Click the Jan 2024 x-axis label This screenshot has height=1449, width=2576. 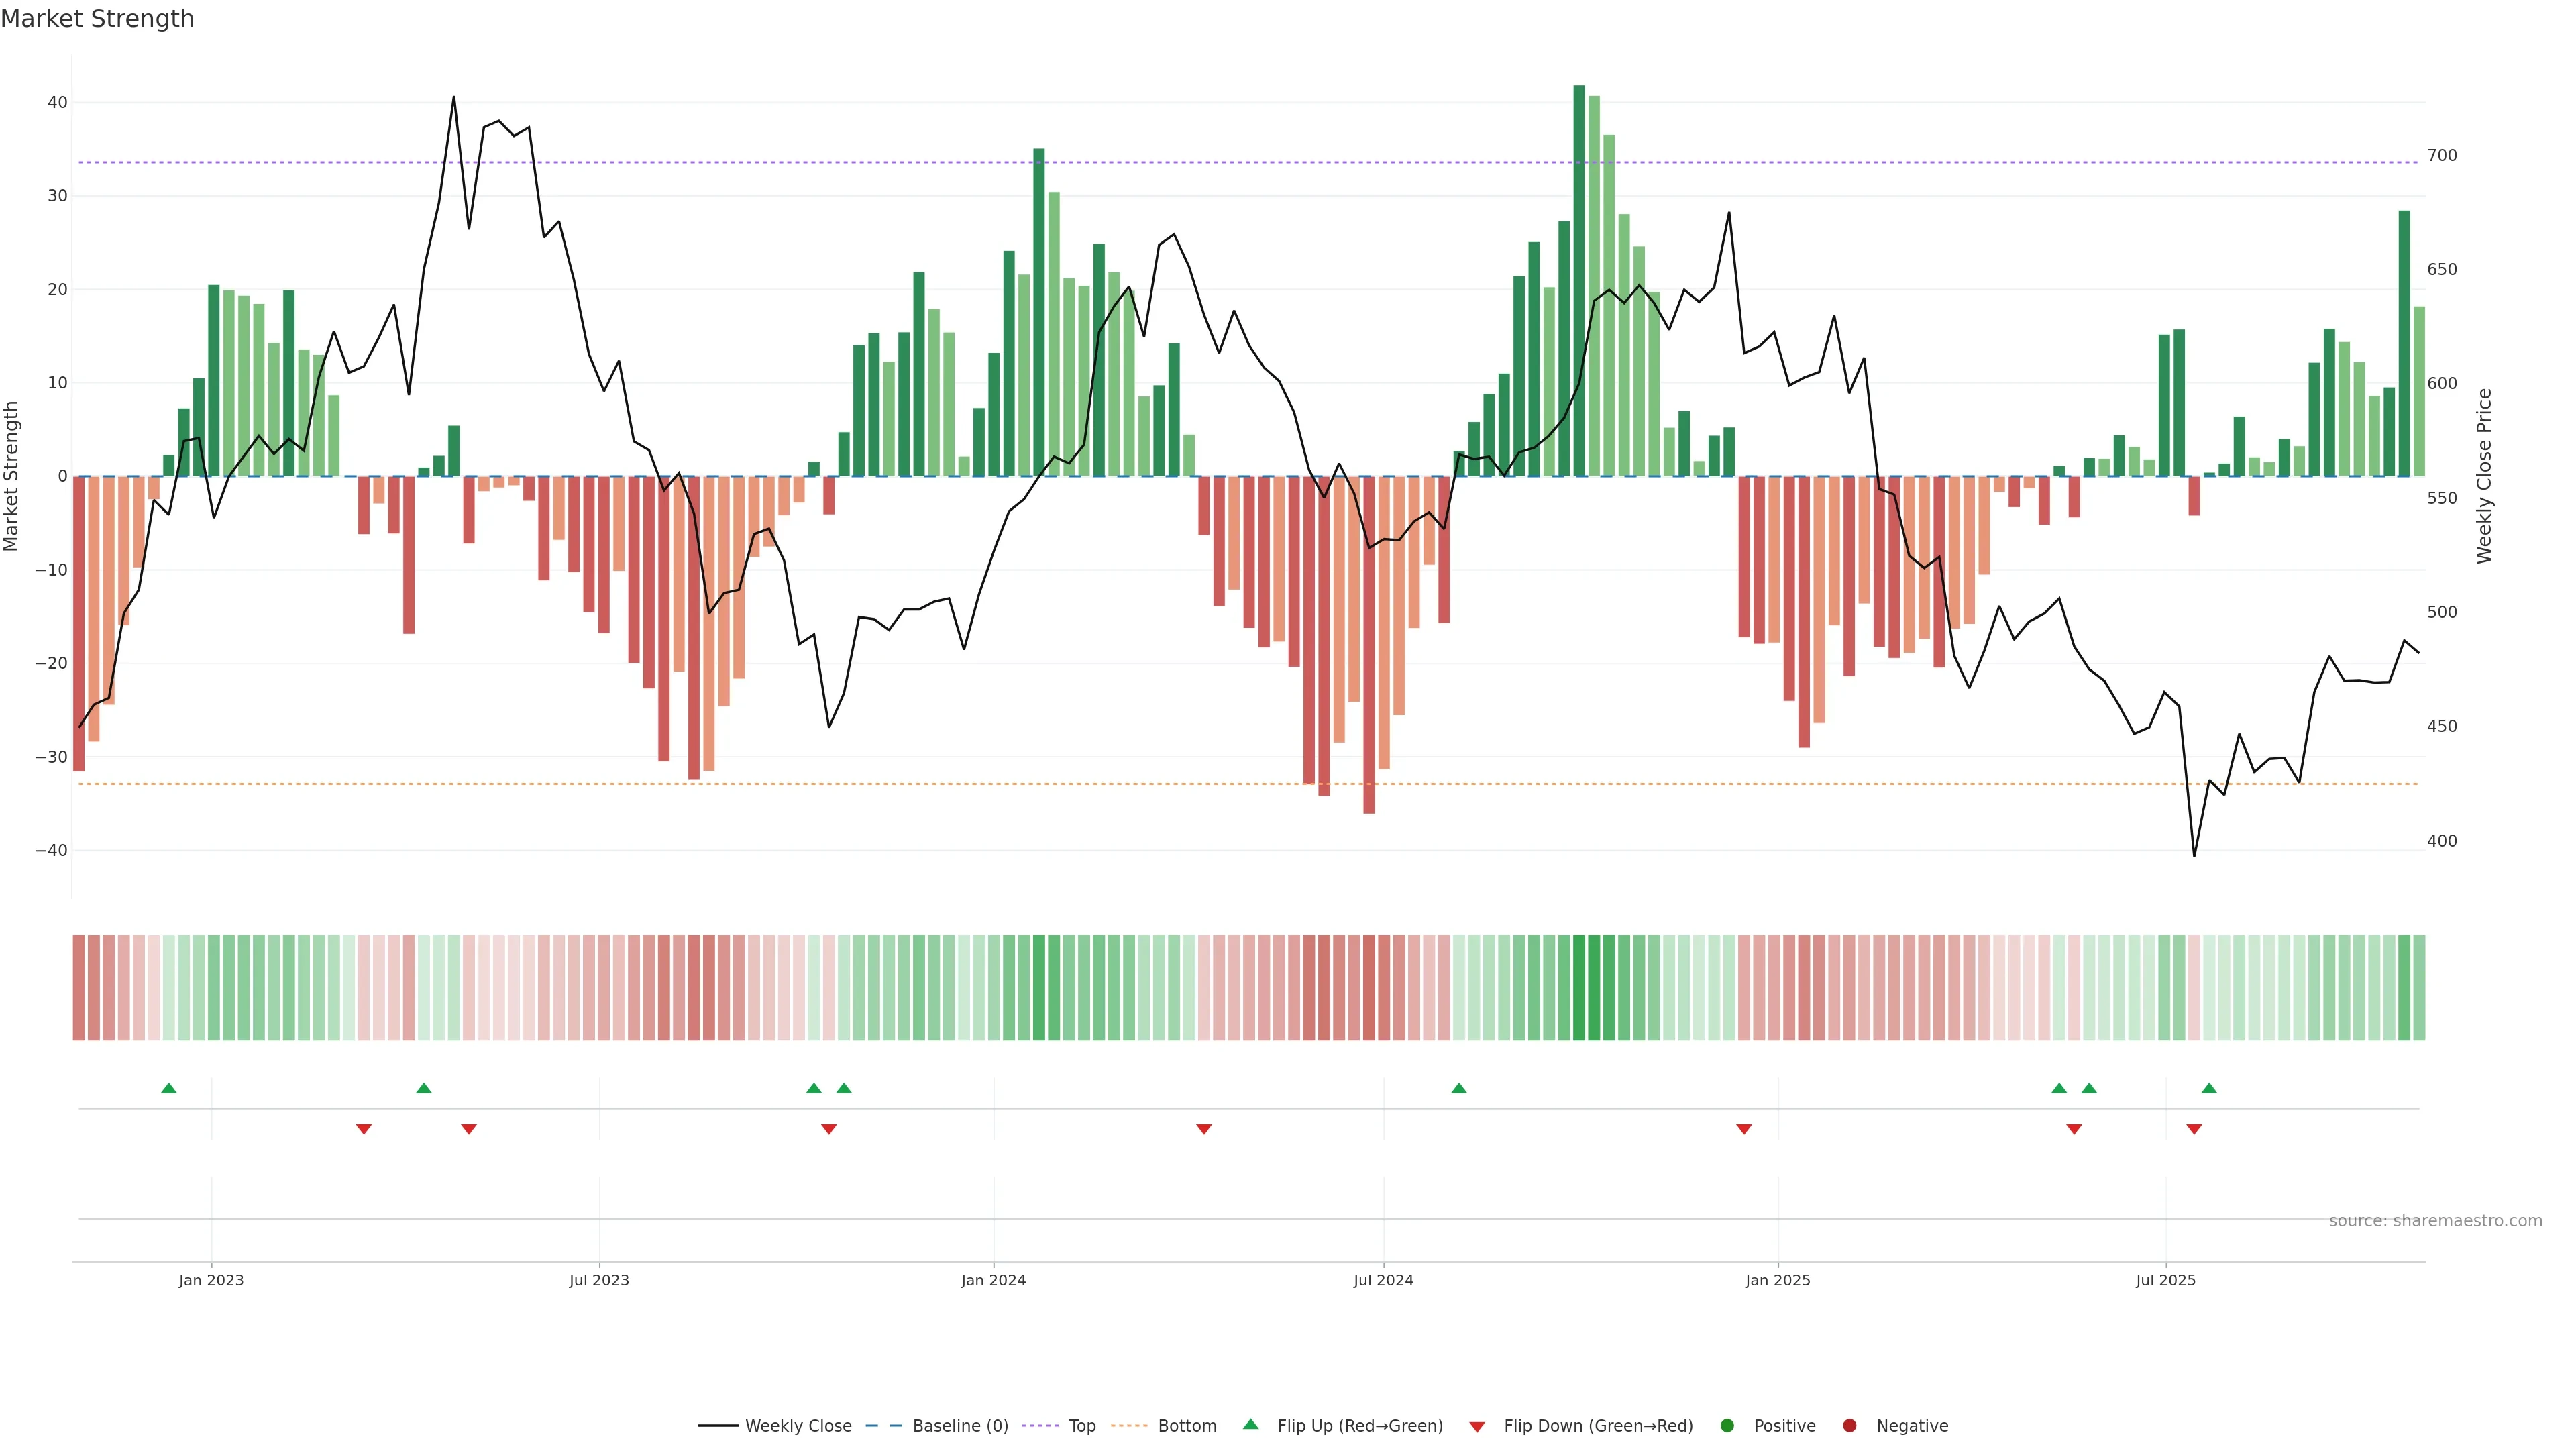tap(993, 1280)
